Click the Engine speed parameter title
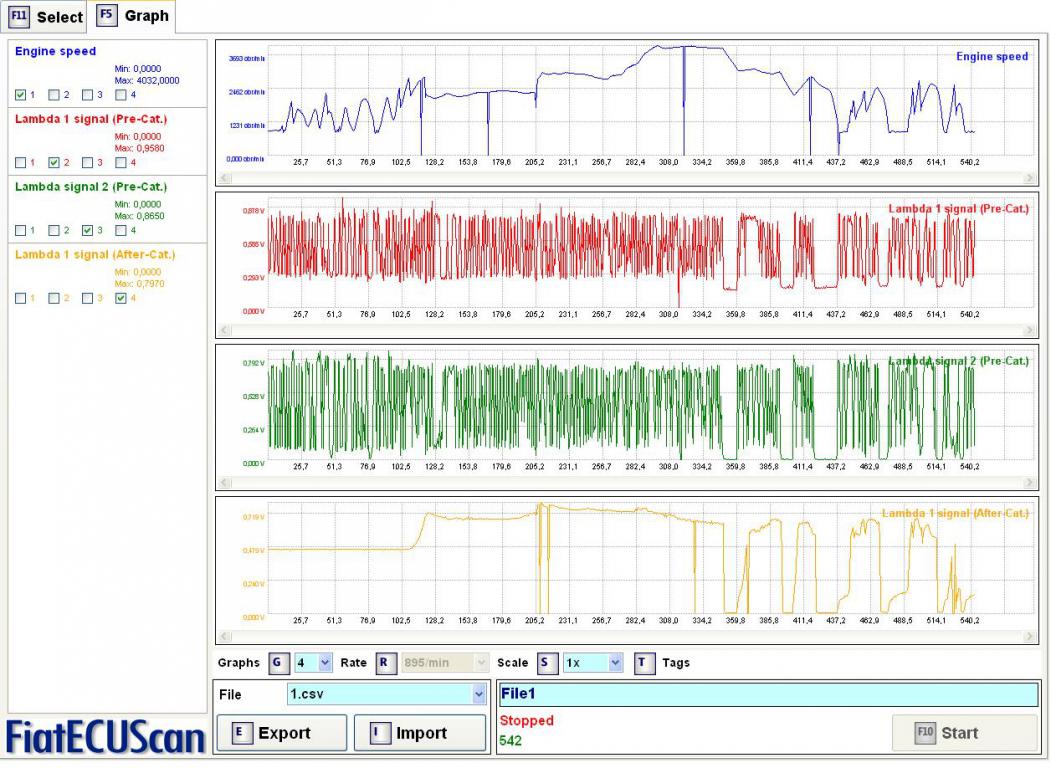Screen dimensions: 1051x768 pyautogui.click(x=55, y=52)
